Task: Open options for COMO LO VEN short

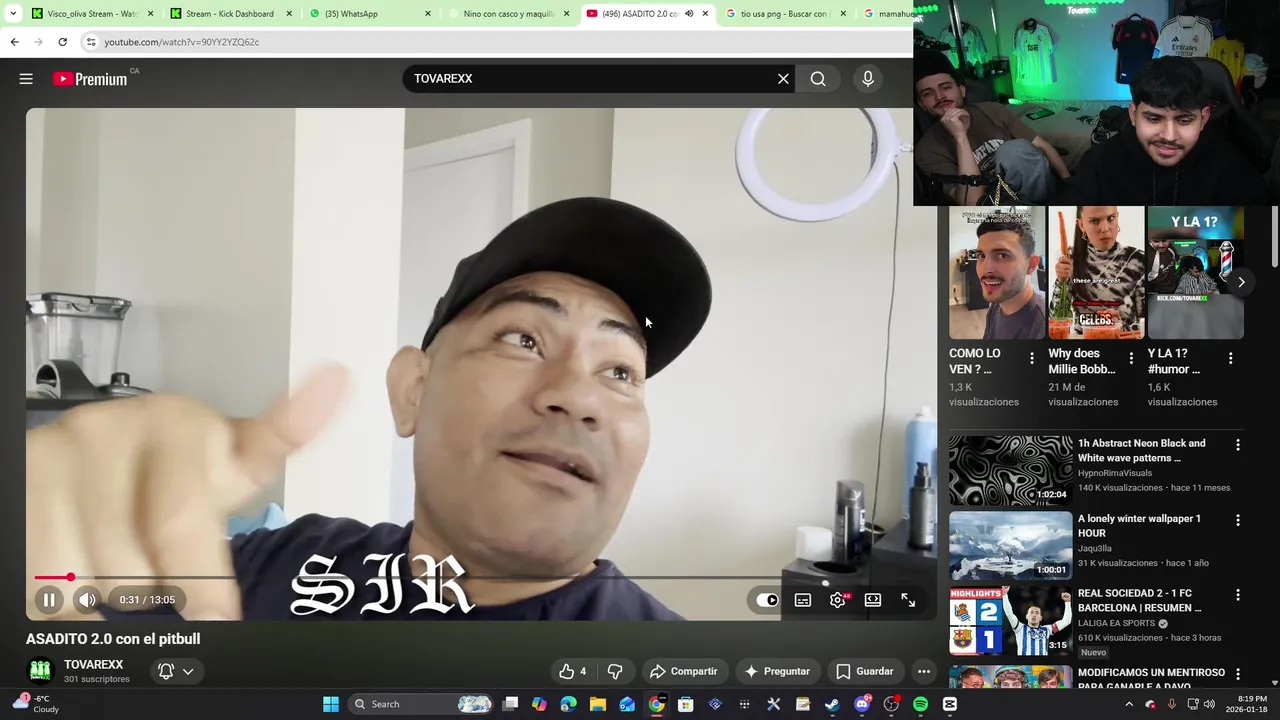Action: [x=1032, y=357]
